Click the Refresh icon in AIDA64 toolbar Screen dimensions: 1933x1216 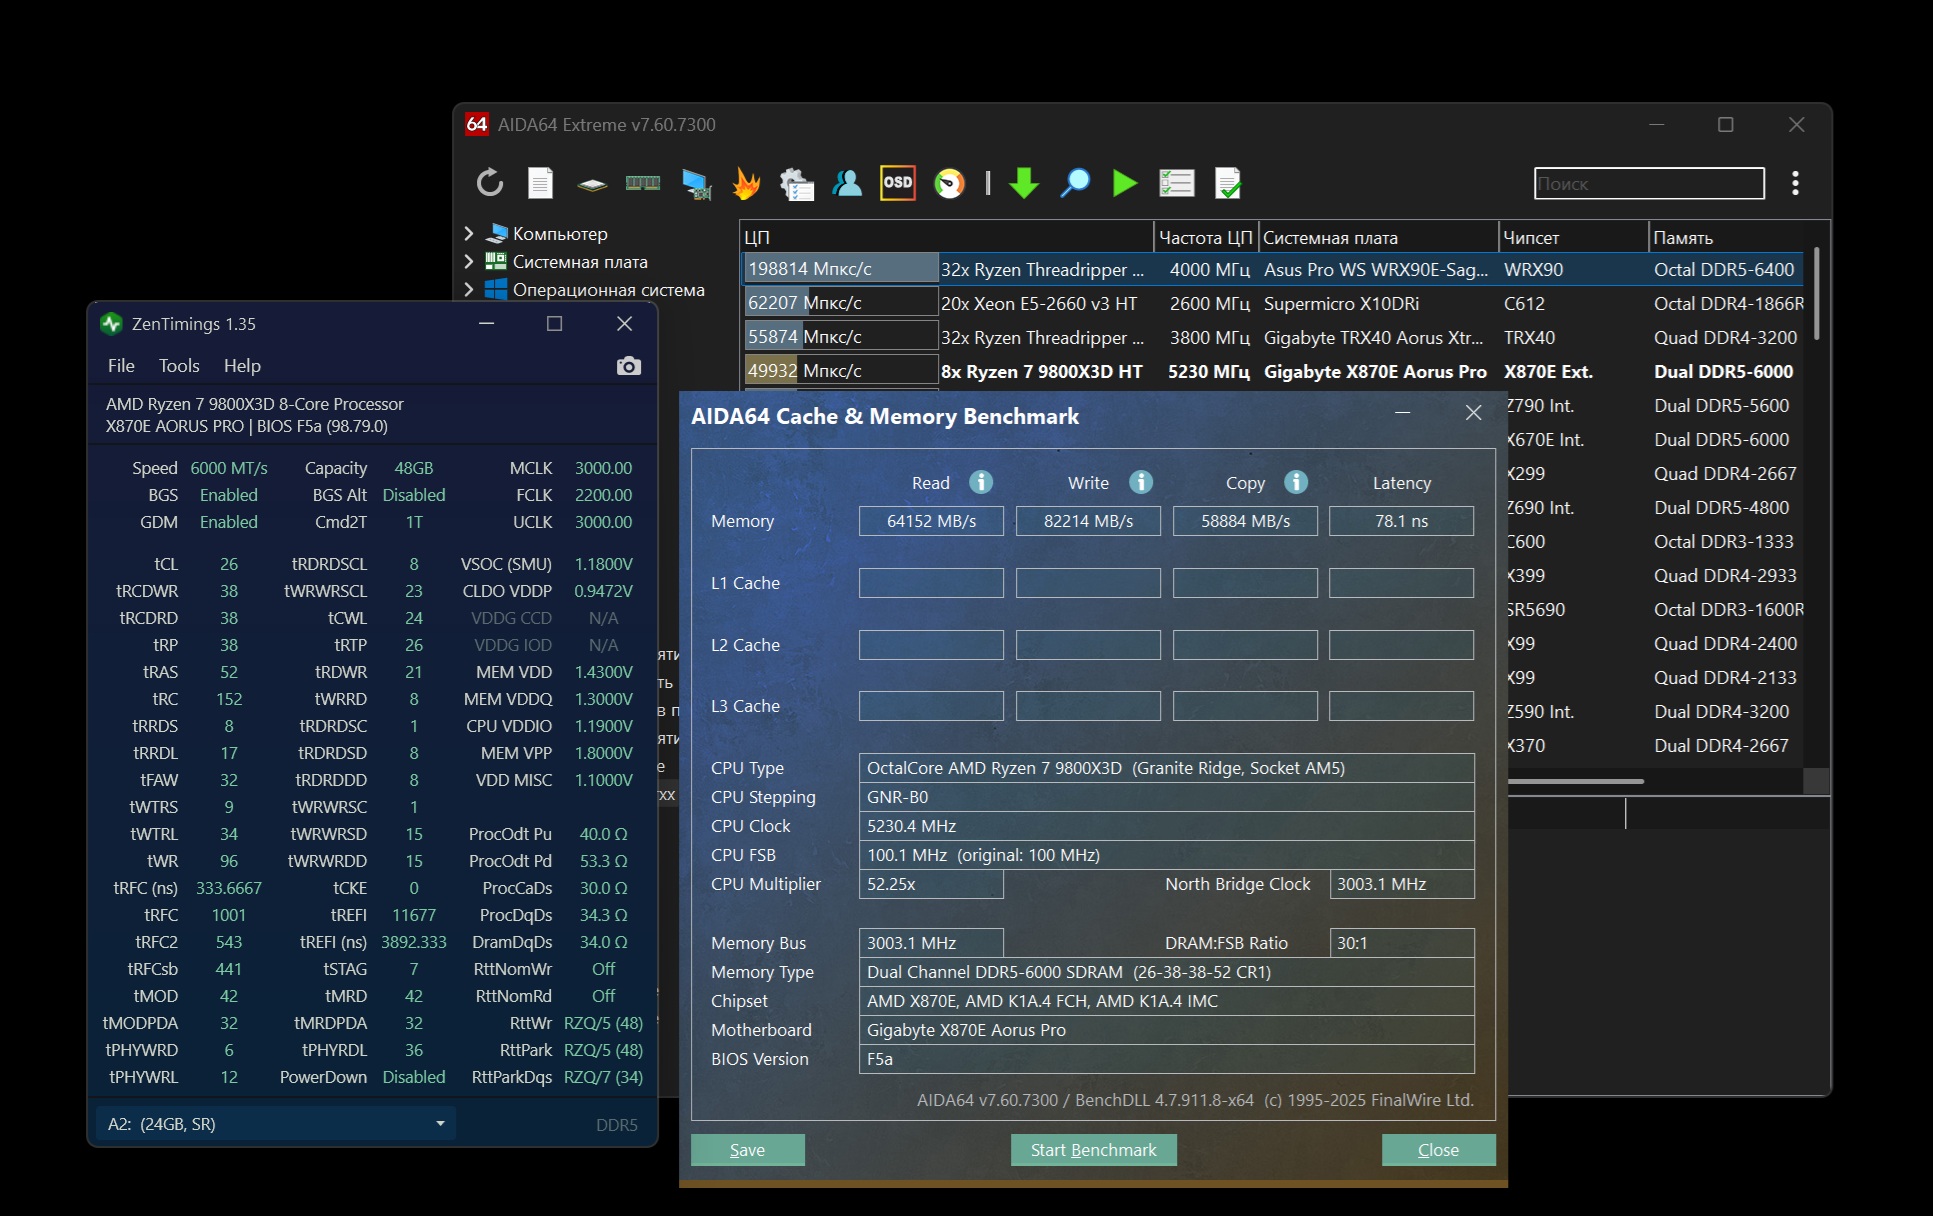(x=489, y=183)
